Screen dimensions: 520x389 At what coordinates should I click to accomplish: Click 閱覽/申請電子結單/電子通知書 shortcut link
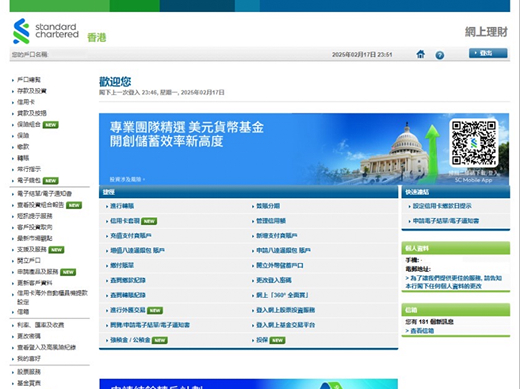150,325
